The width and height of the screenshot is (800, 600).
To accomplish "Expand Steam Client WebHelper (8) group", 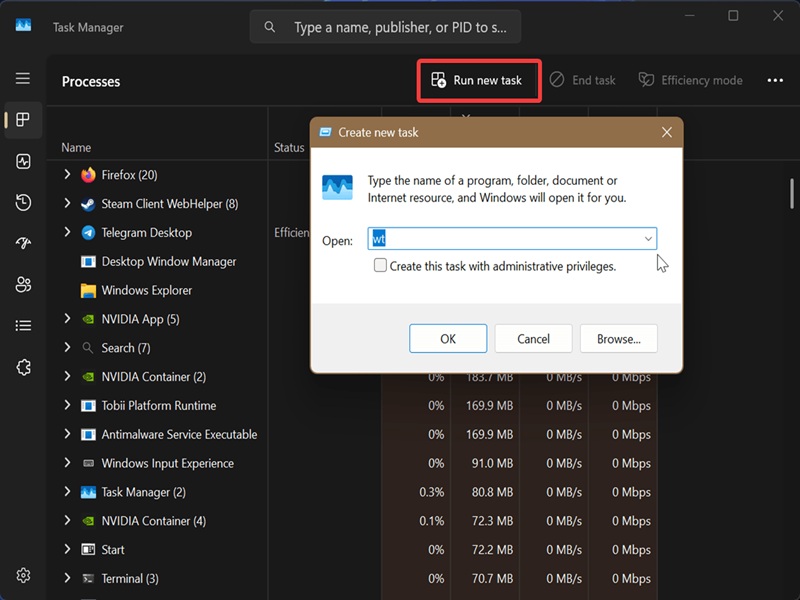I will [x=67, y=203].
